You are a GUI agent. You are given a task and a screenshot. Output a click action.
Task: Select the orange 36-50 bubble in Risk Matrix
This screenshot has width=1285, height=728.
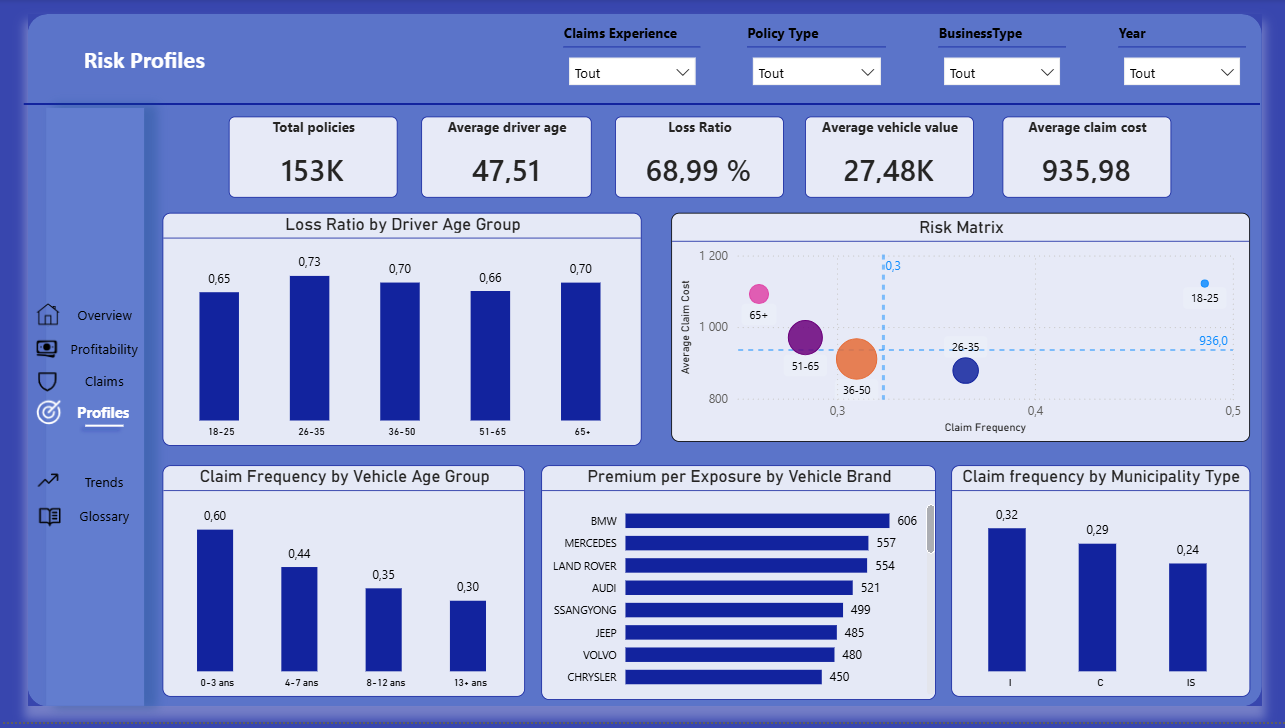pyautogui.click(x=856, y=360)
